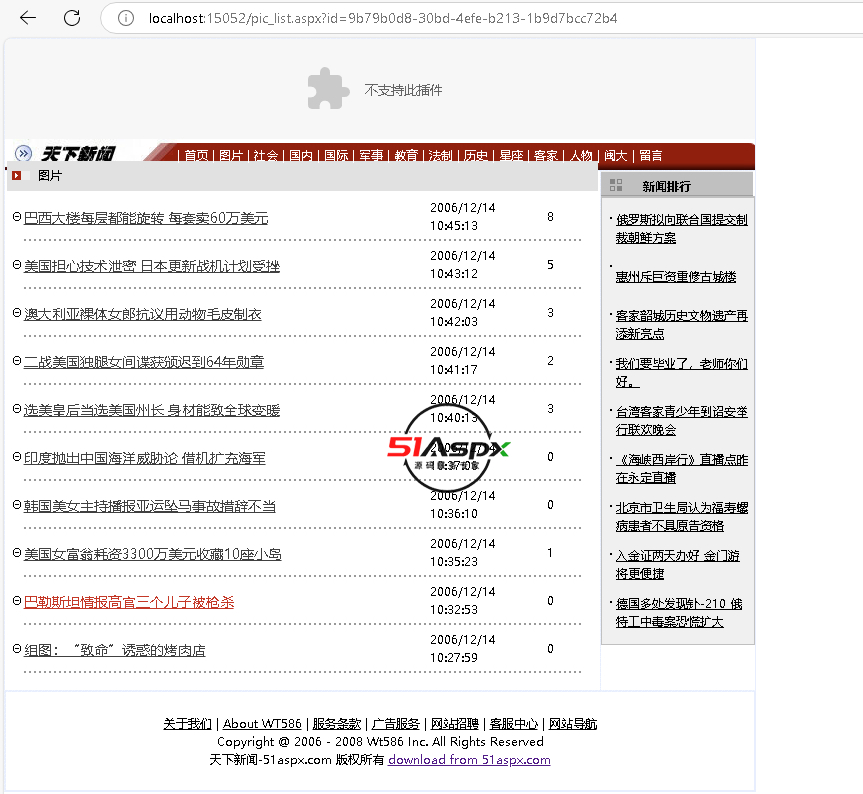The width and height of the screenshot is (863, 794).
Task: Open the 广告服务 footer link
Action: pos(396,724)
